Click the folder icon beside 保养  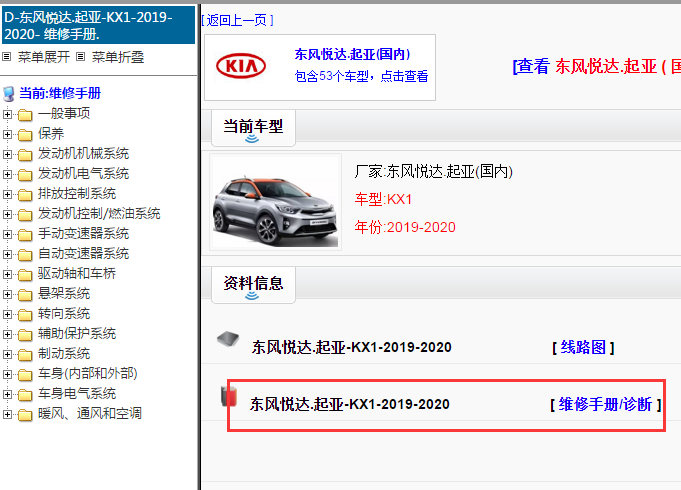[x=25, y=135]
